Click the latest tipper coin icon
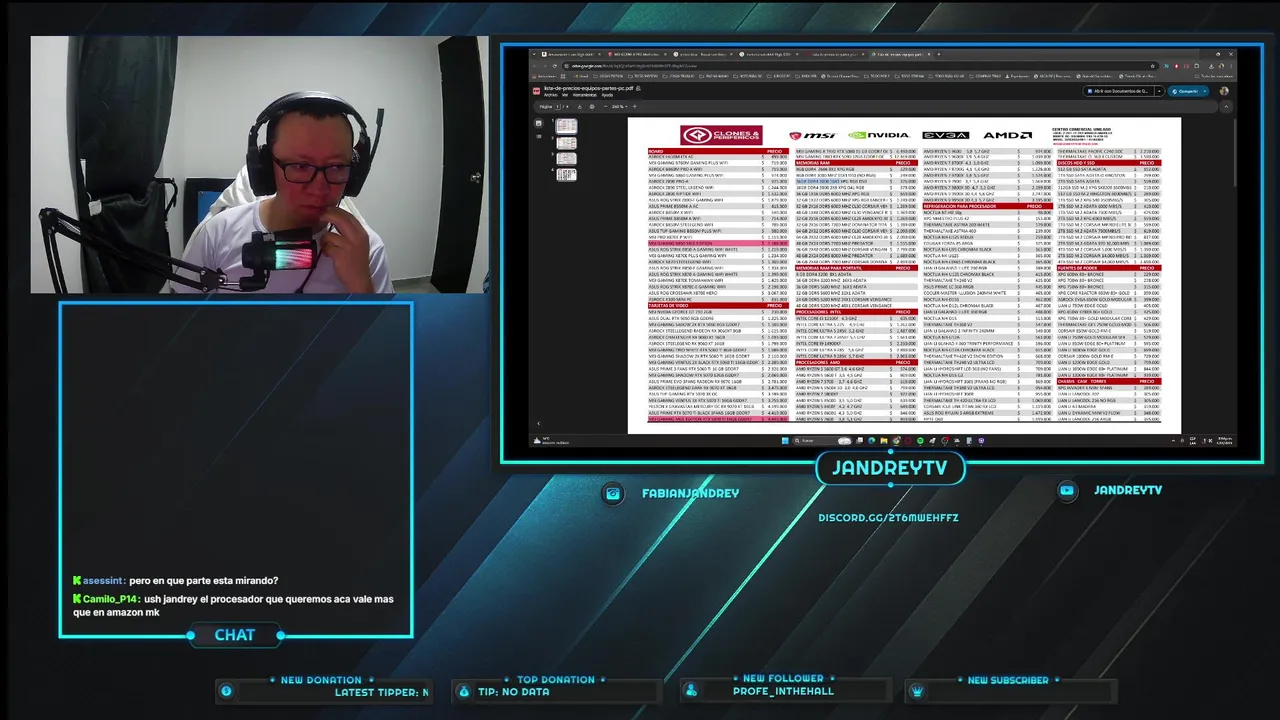Image resolution: width=1280 pixels, height=720 pixels. (x=226, y=691)
